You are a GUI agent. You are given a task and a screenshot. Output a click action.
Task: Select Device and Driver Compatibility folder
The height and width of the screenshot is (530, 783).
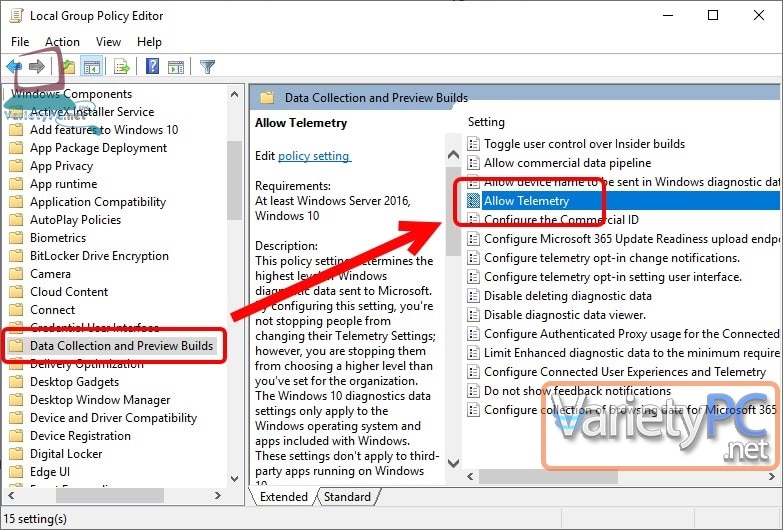pyautogui.click(x=113, y=418)
